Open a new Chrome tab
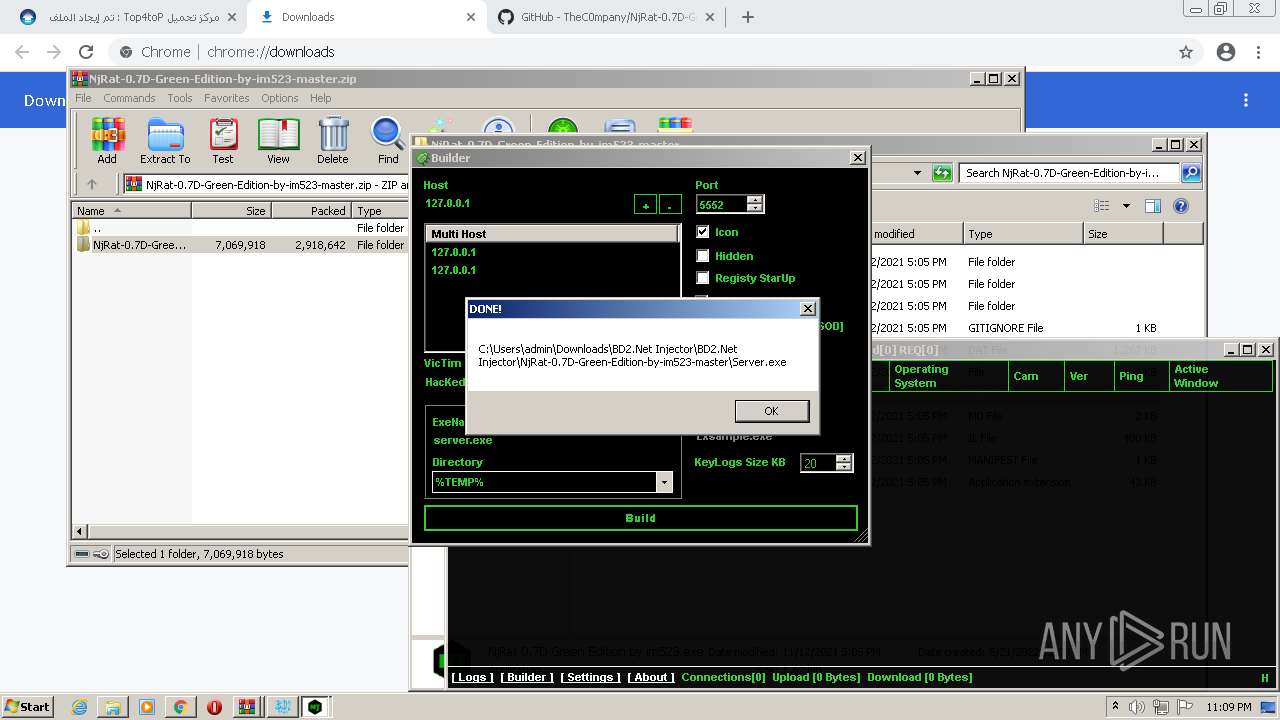This screenshot has height=720, width=1280. [748, 17]
